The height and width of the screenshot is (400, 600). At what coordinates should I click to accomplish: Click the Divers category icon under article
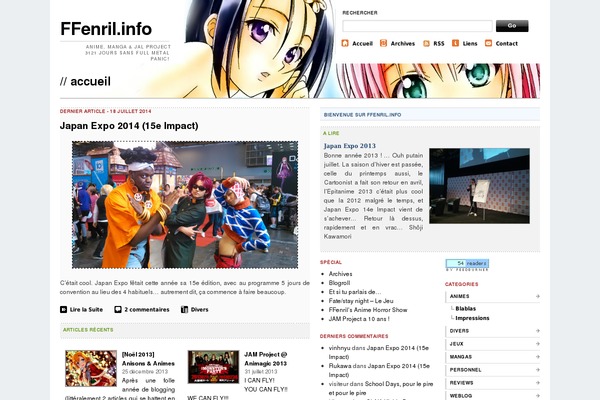184,309
